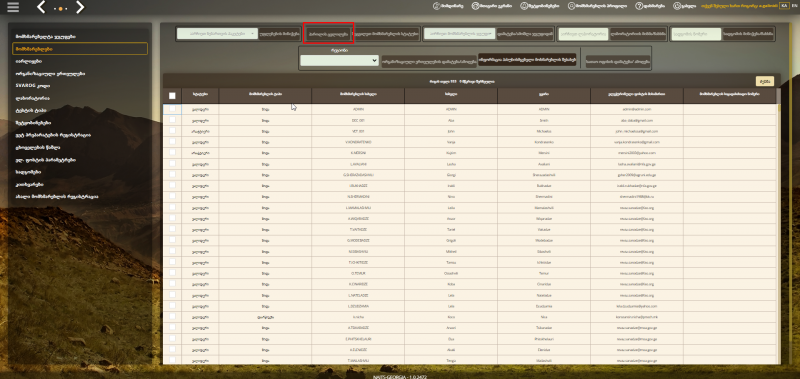This screenshot has width=800, height=379.
Task: Check the checkbox for the Smith row
Action: pos(172,120)
